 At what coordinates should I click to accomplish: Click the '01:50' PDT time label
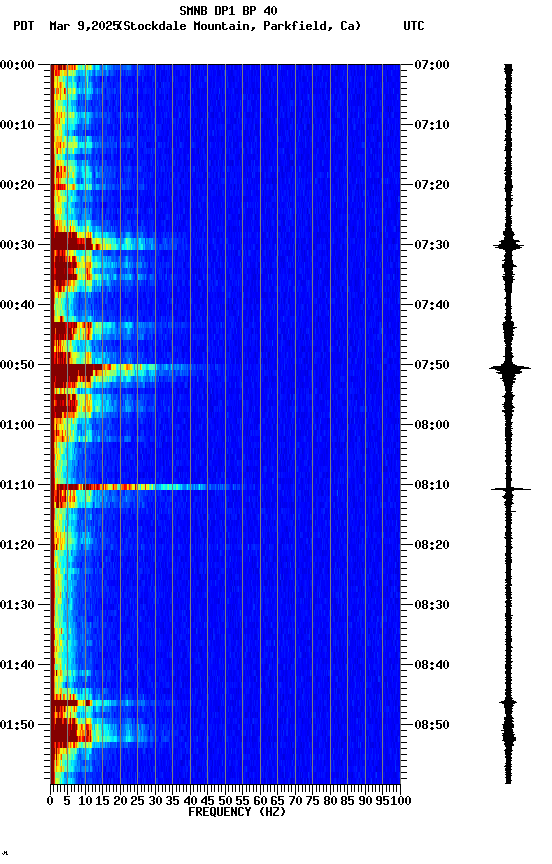(17, 726)
